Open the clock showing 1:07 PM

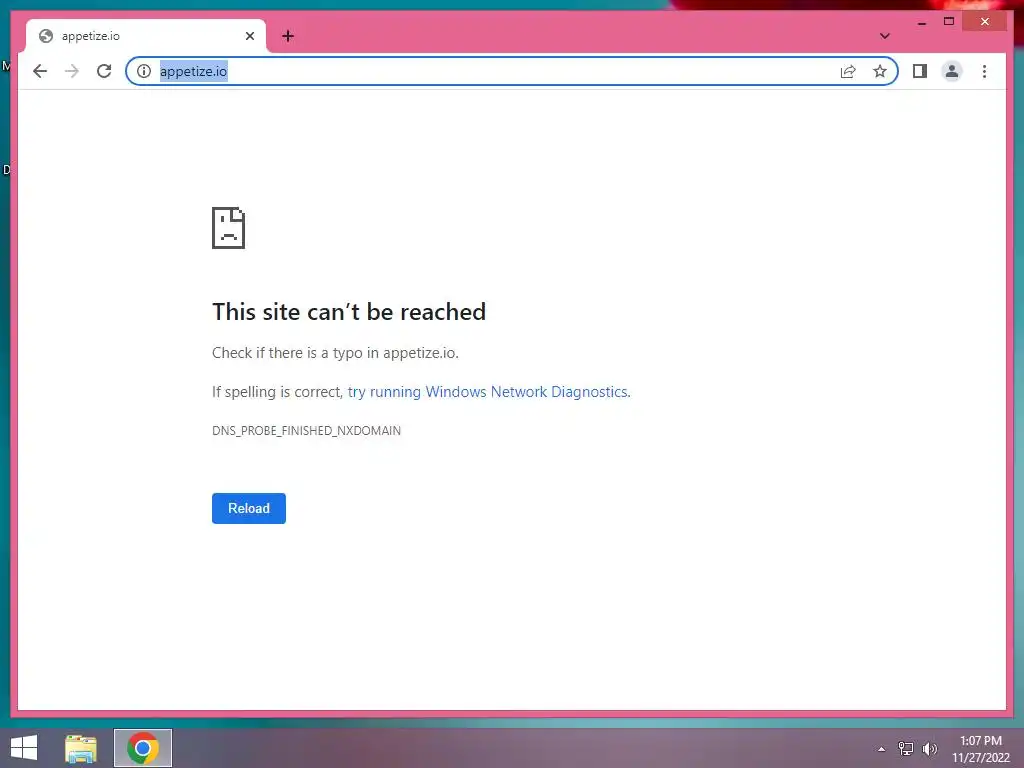pos(981,749)
